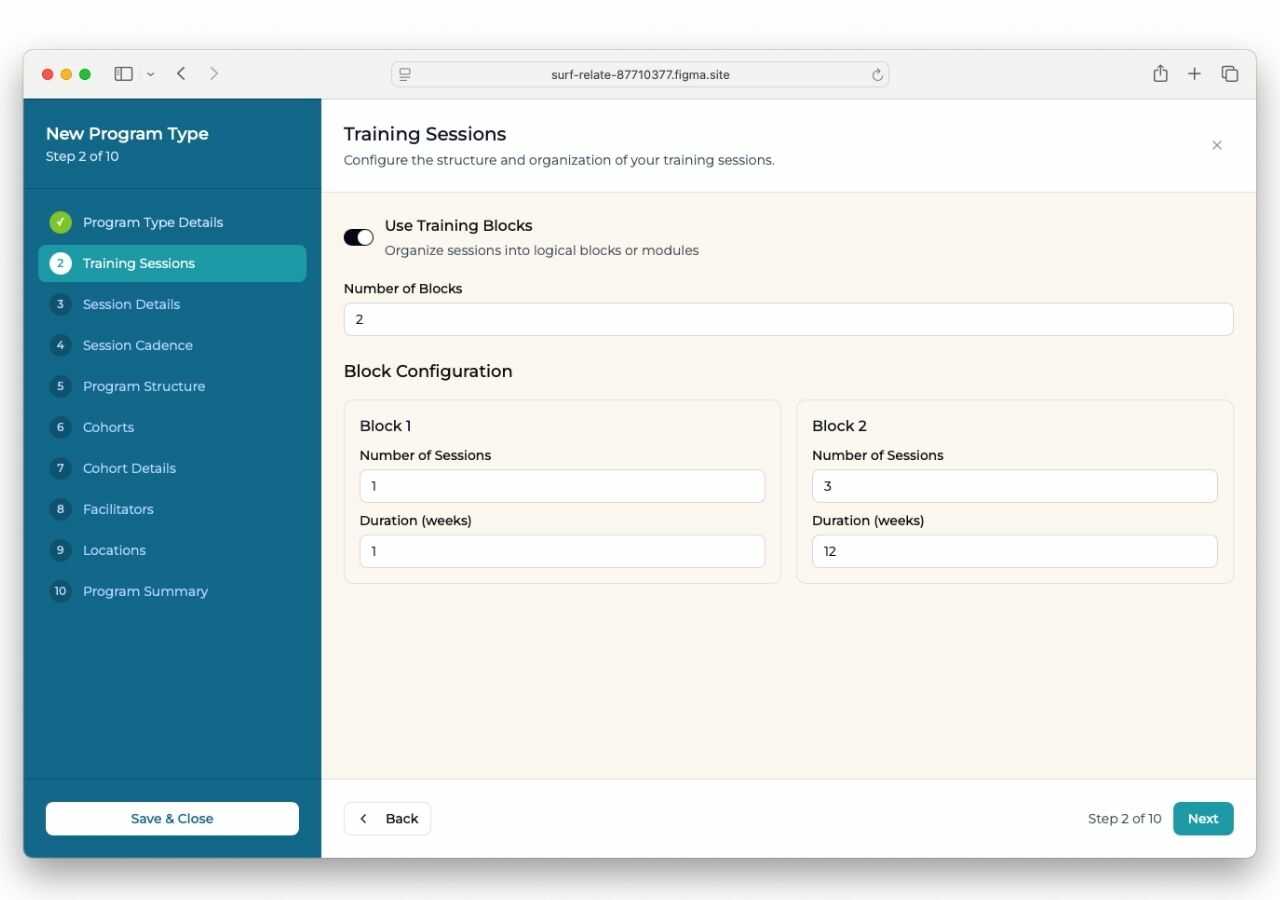The image size is (1280, 900).
Task: Click the green checkmark step icon
Action: [60, 222]
